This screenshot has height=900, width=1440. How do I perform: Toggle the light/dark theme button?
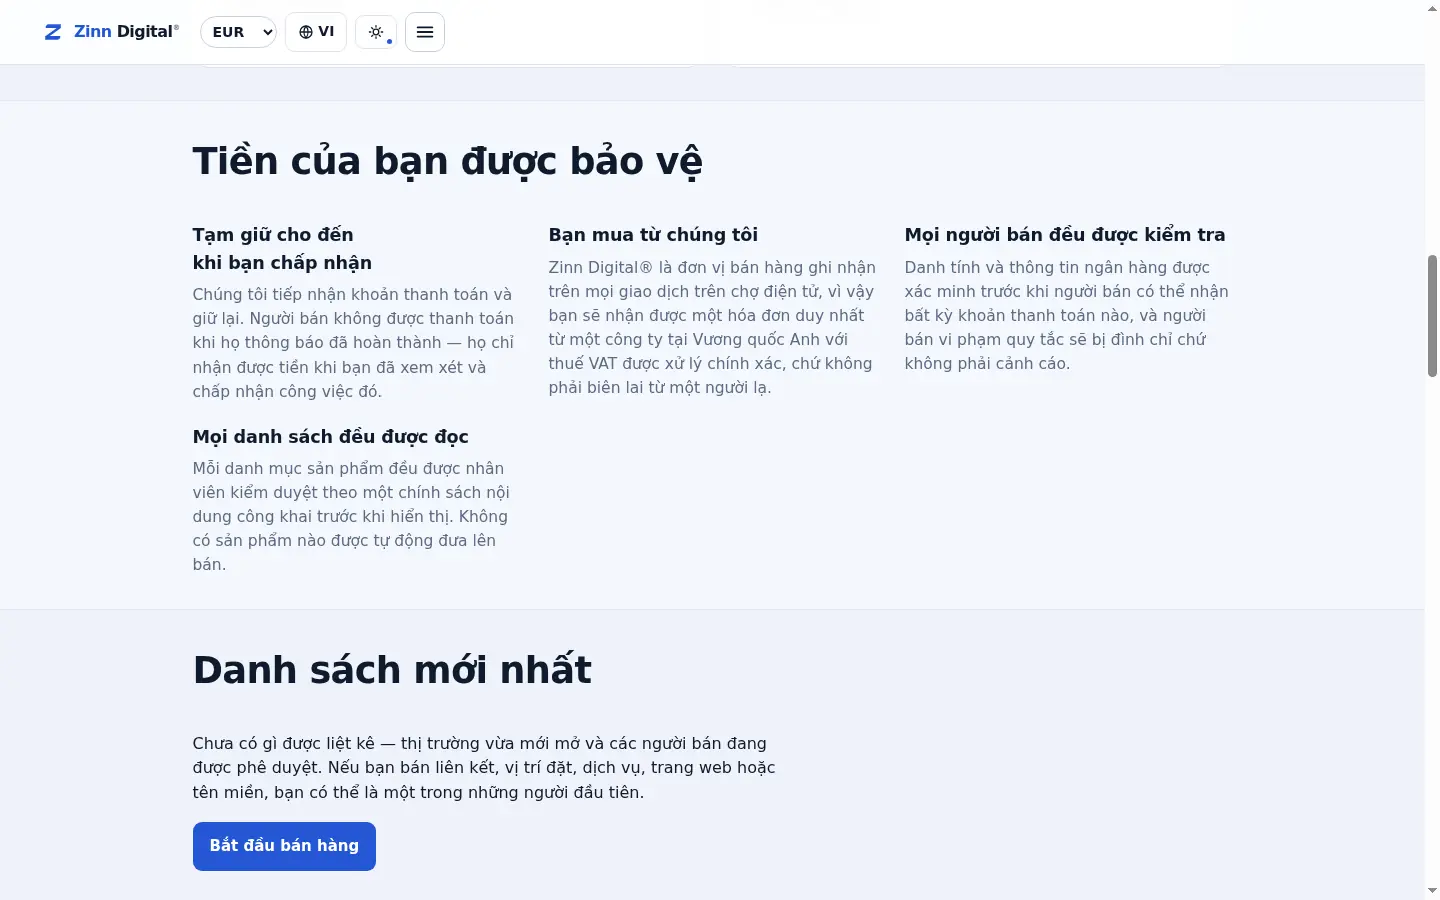point(376,32)
